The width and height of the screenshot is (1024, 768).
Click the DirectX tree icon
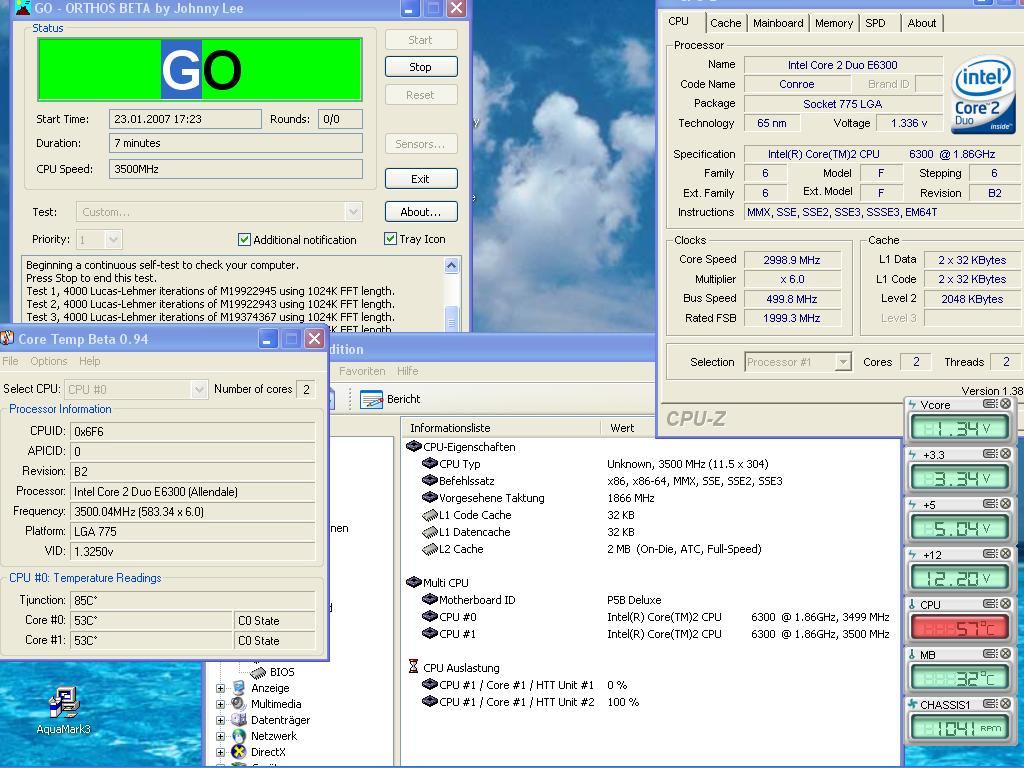[240, 752]
